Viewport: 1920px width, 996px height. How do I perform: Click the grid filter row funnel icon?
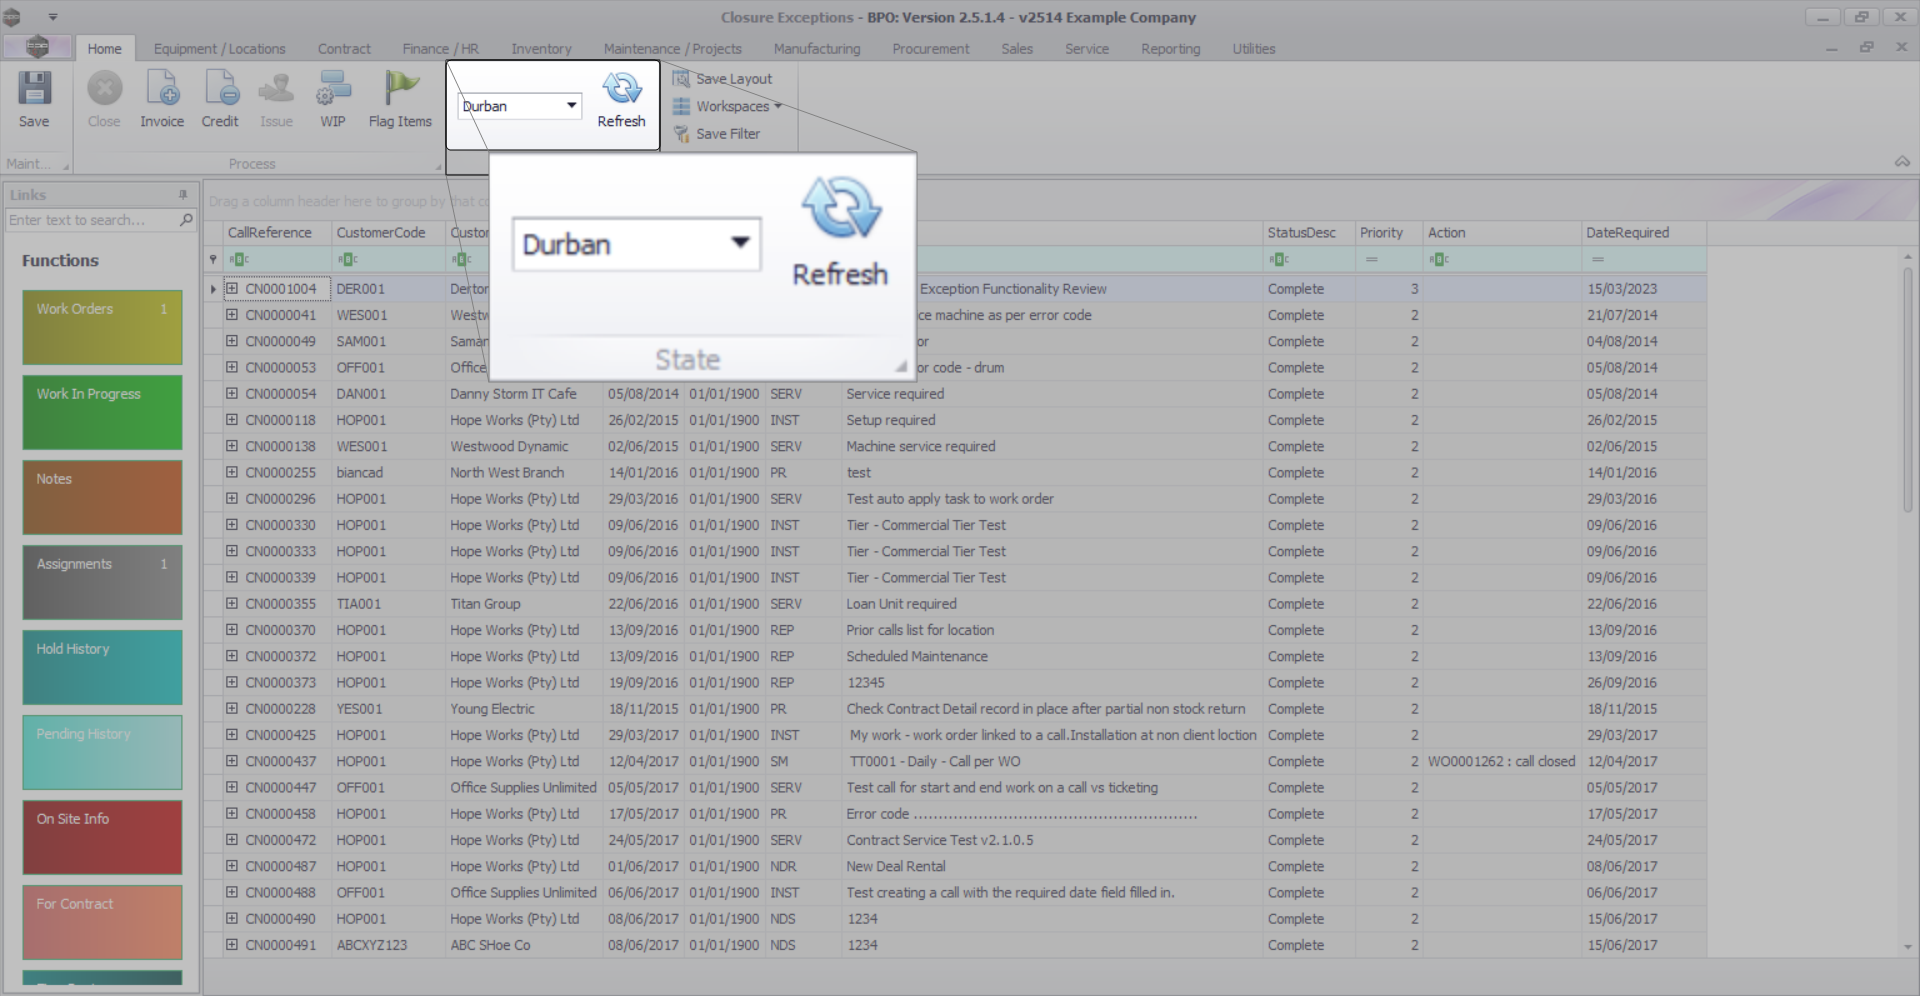213,259
